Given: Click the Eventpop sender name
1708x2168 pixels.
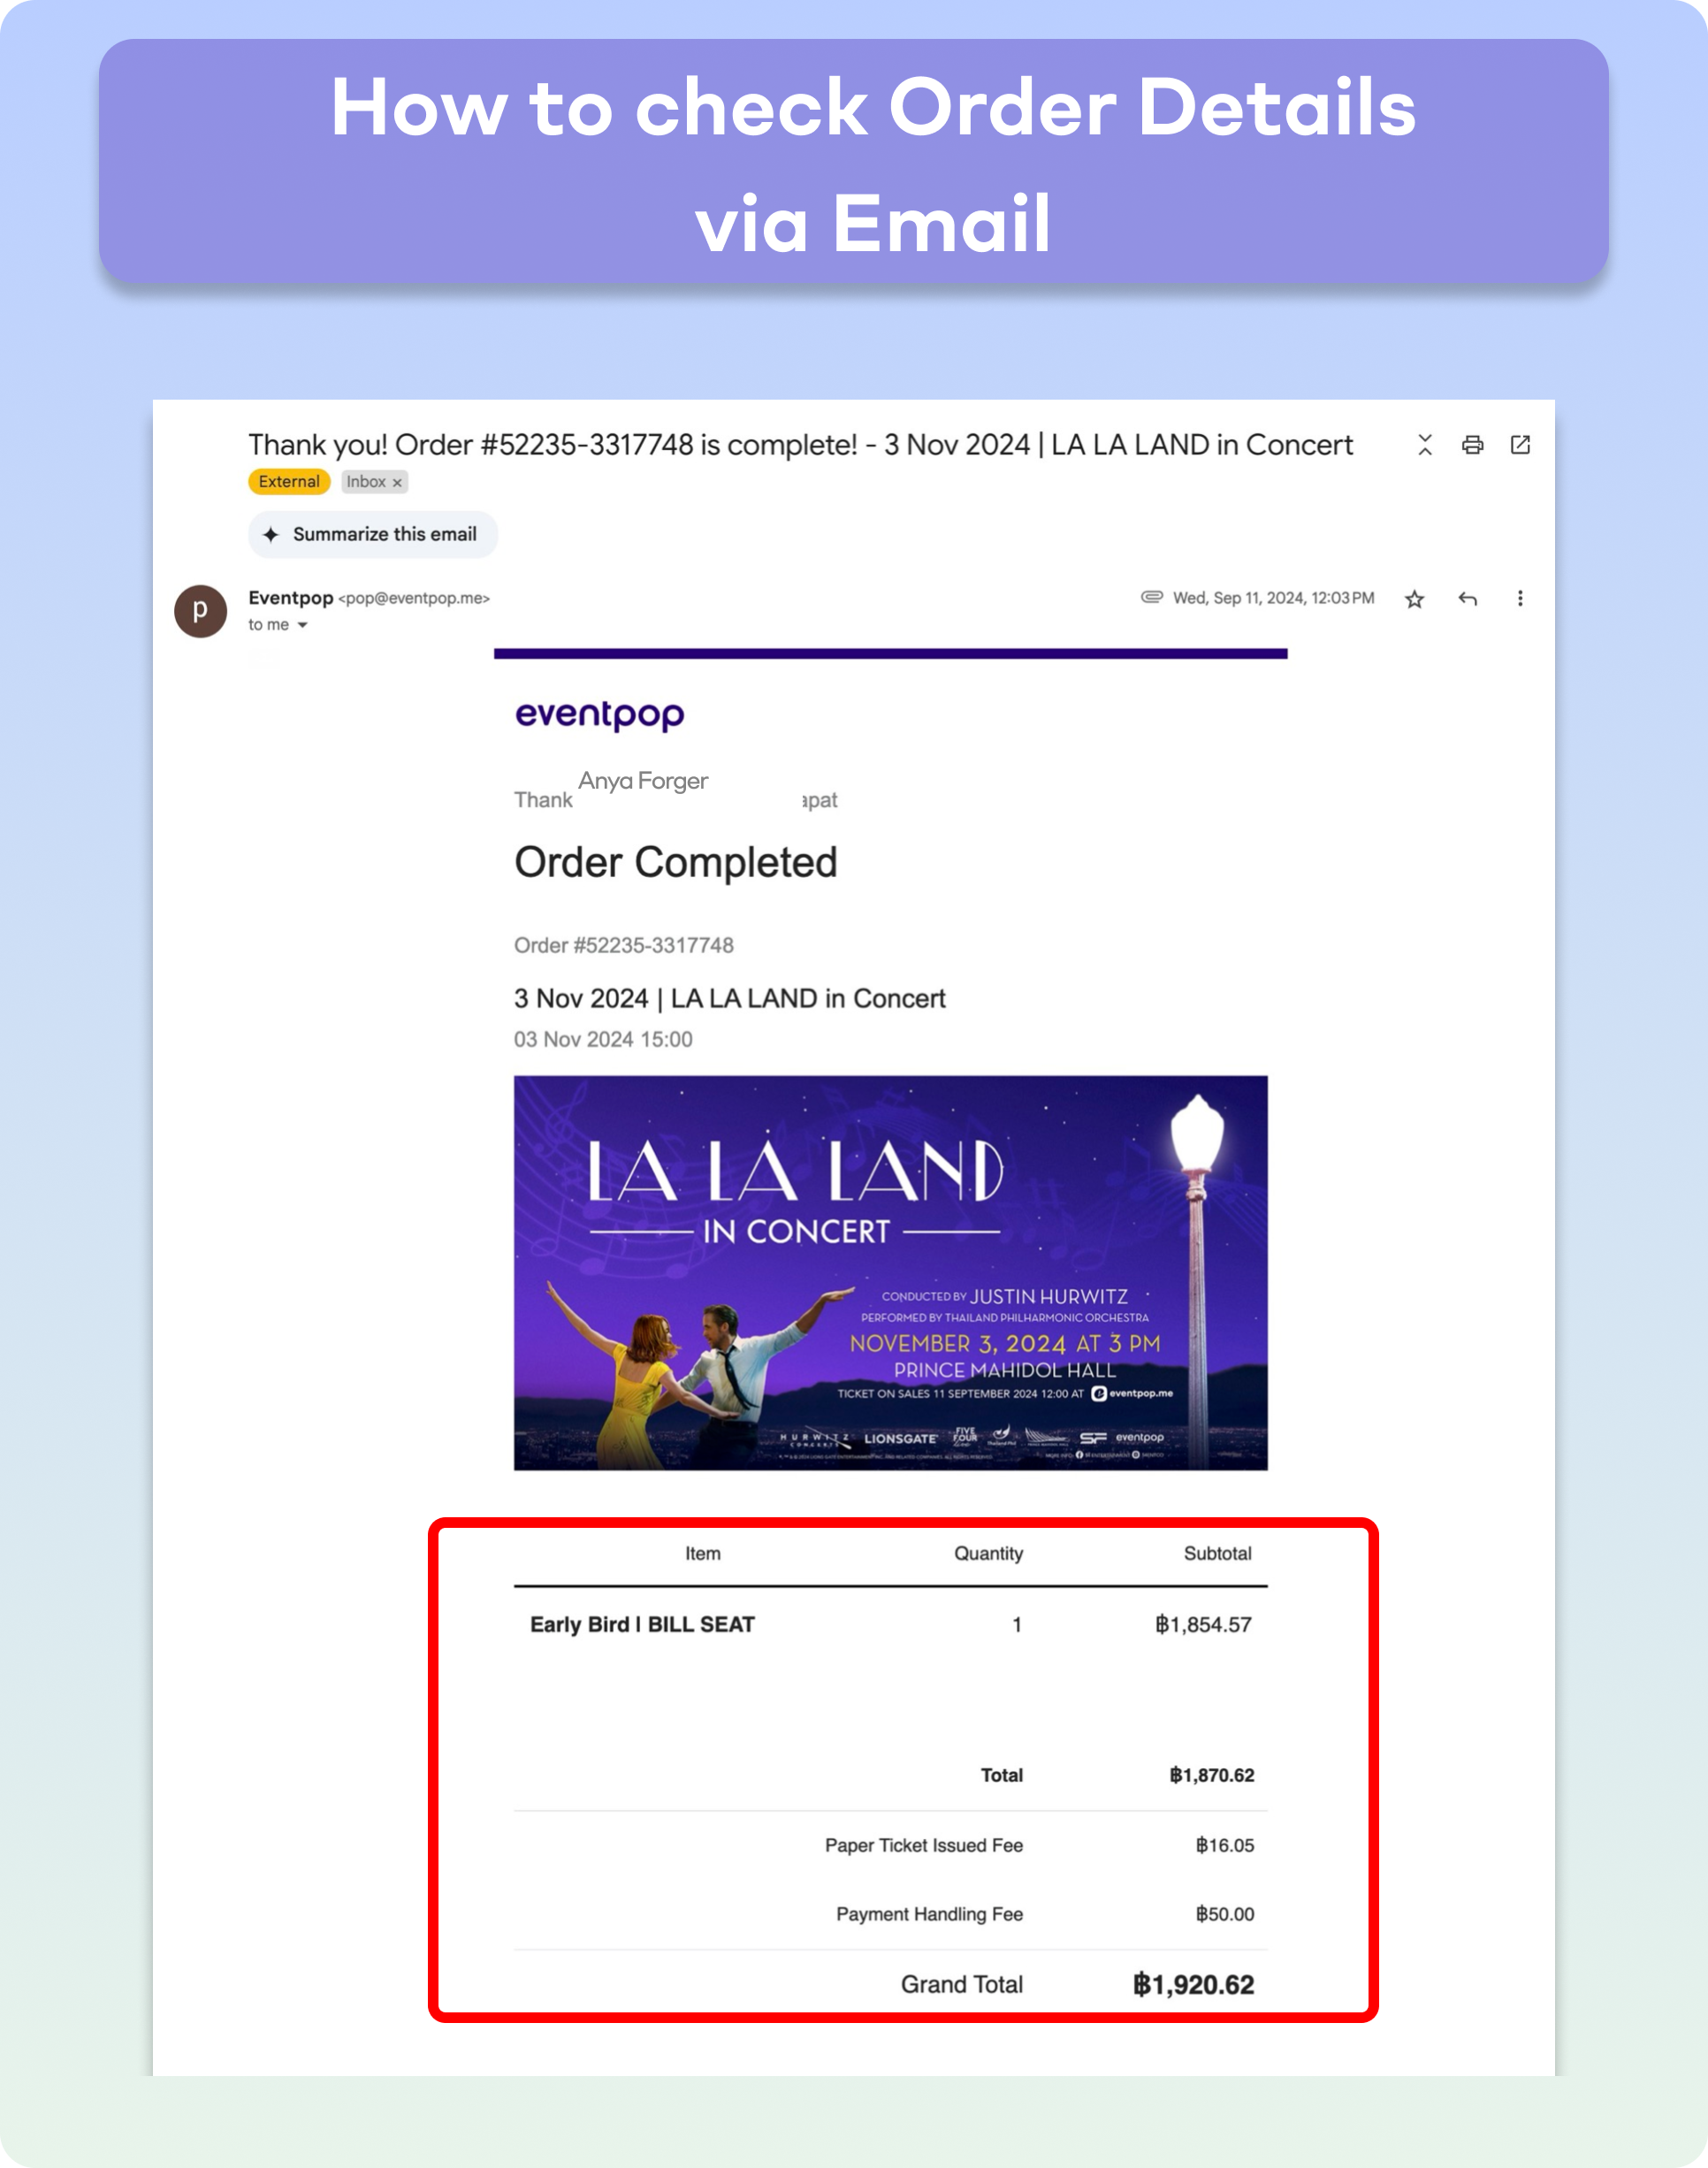Looking at the screenshot, I should pyautogui.click(x=291, y=598).
